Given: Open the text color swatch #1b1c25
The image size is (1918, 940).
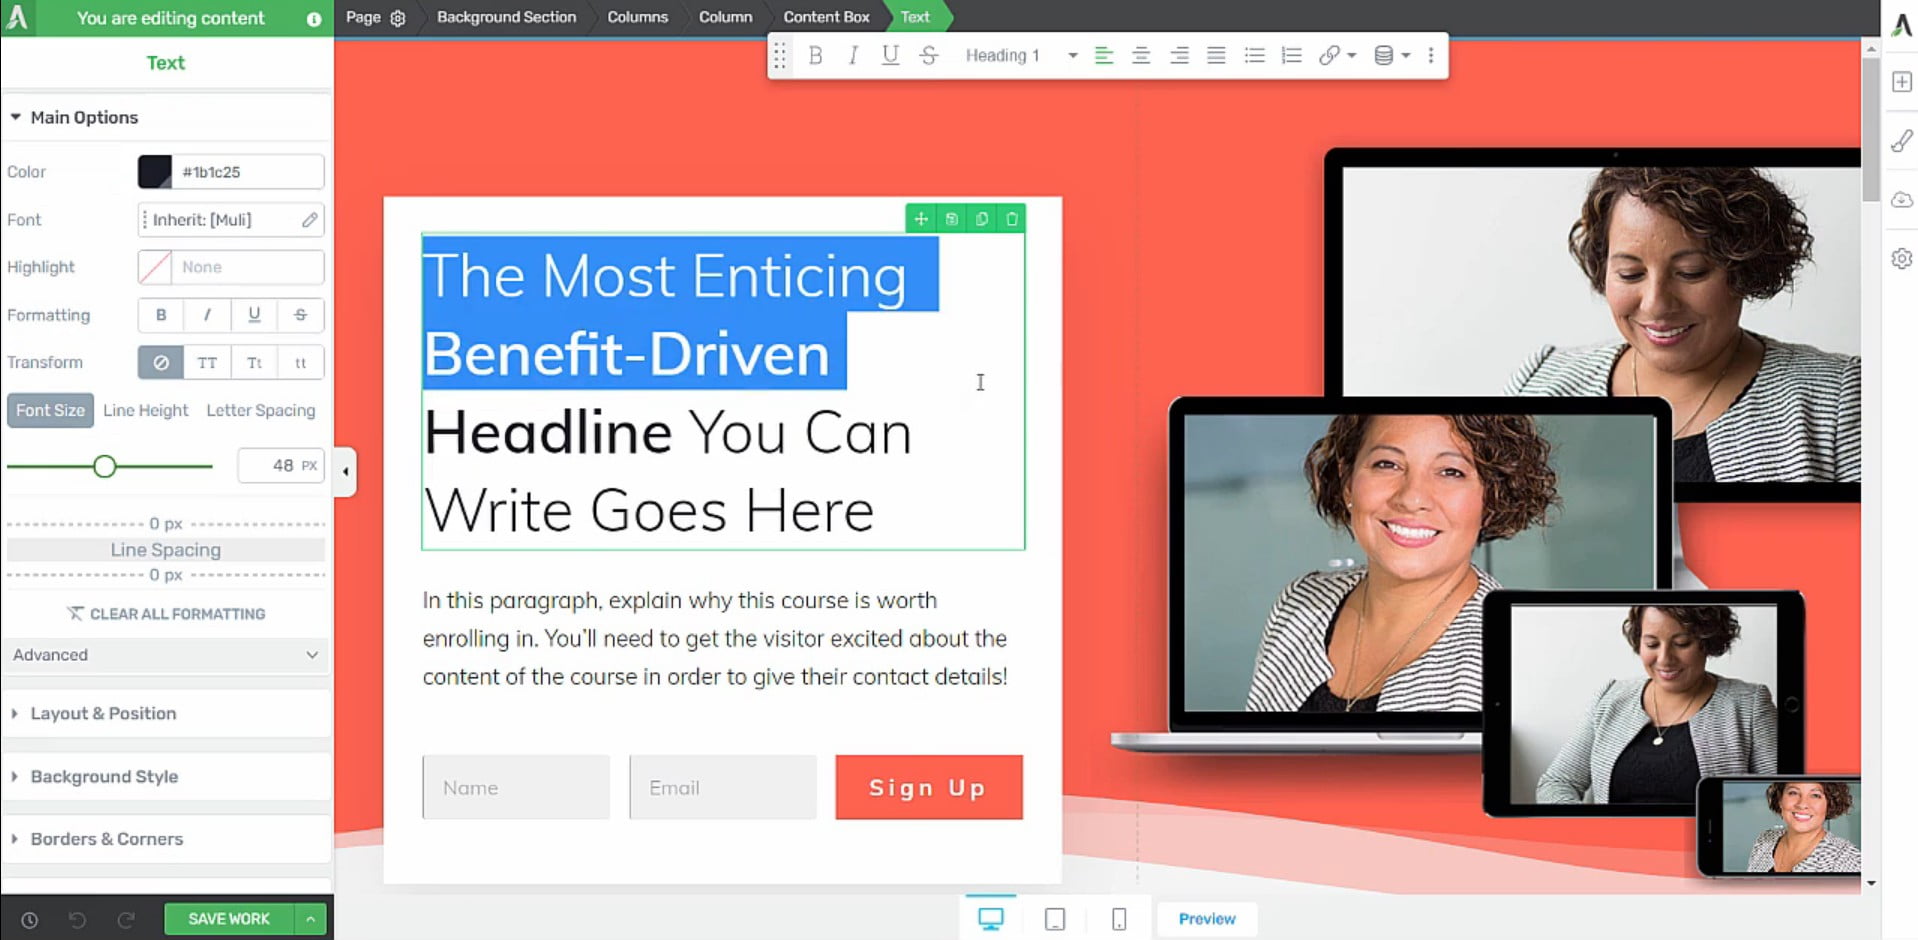Looking at the screenshot, I should pos(155,172).
